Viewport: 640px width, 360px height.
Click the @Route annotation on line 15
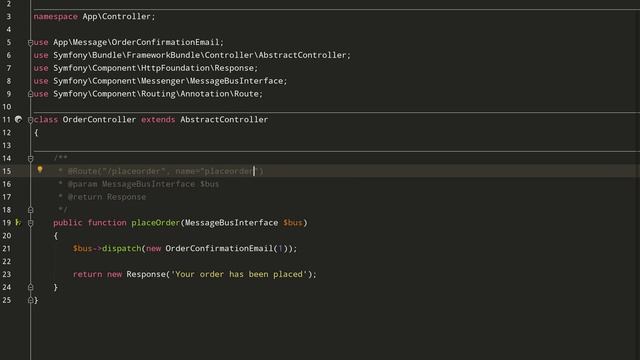[x=165, y=171]
